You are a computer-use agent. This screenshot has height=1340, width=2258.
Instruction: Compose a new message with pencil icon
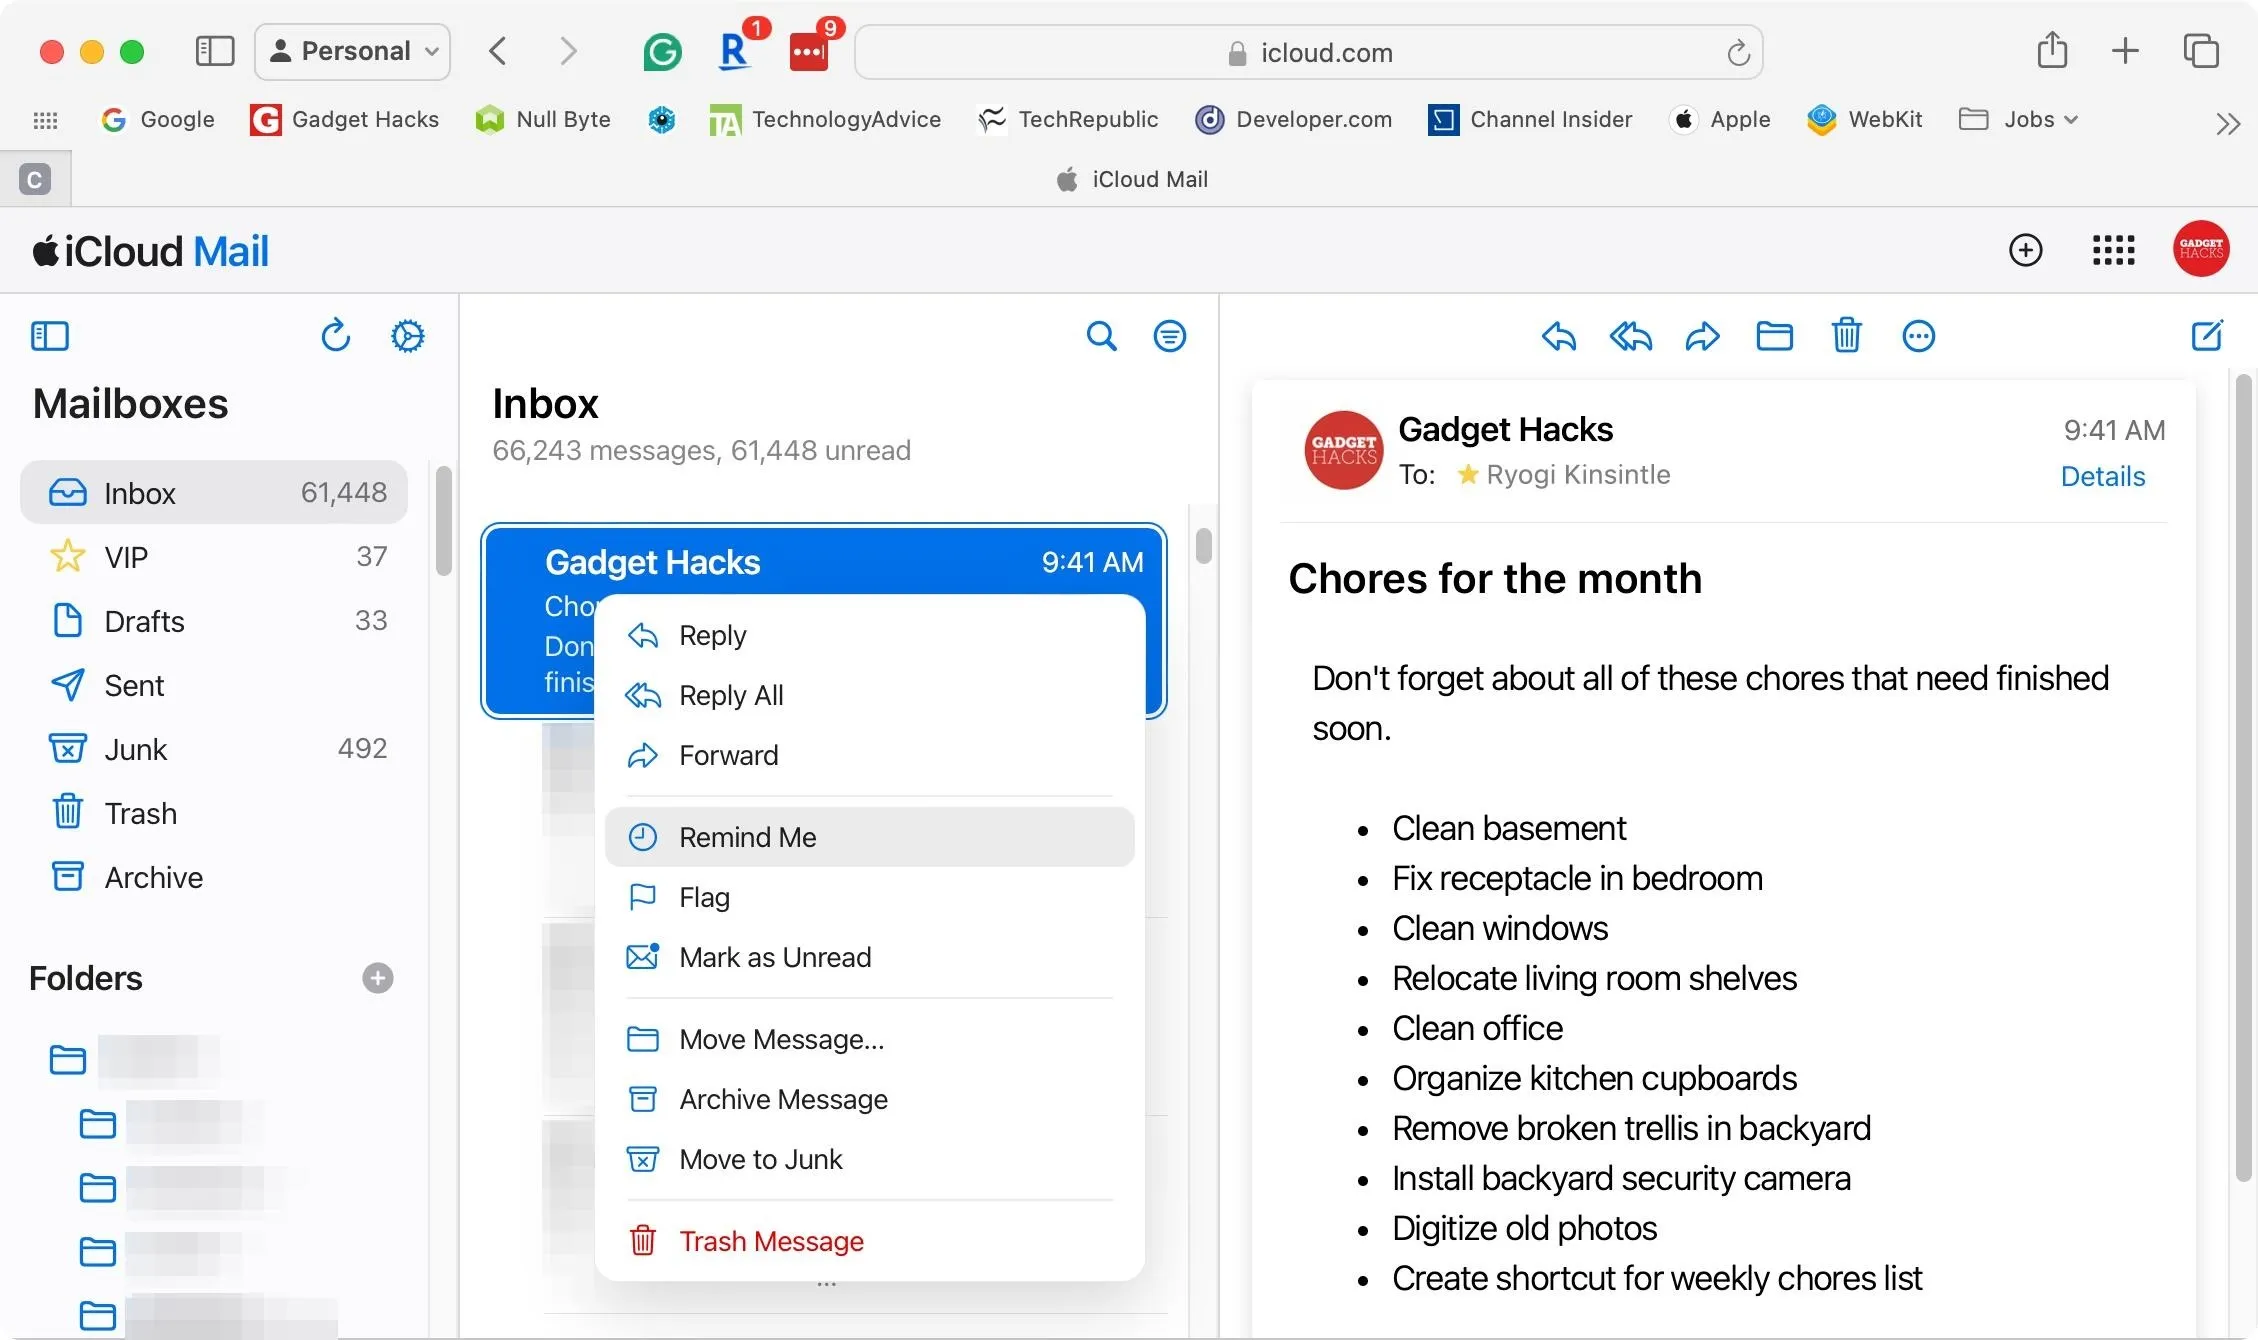2207,335
